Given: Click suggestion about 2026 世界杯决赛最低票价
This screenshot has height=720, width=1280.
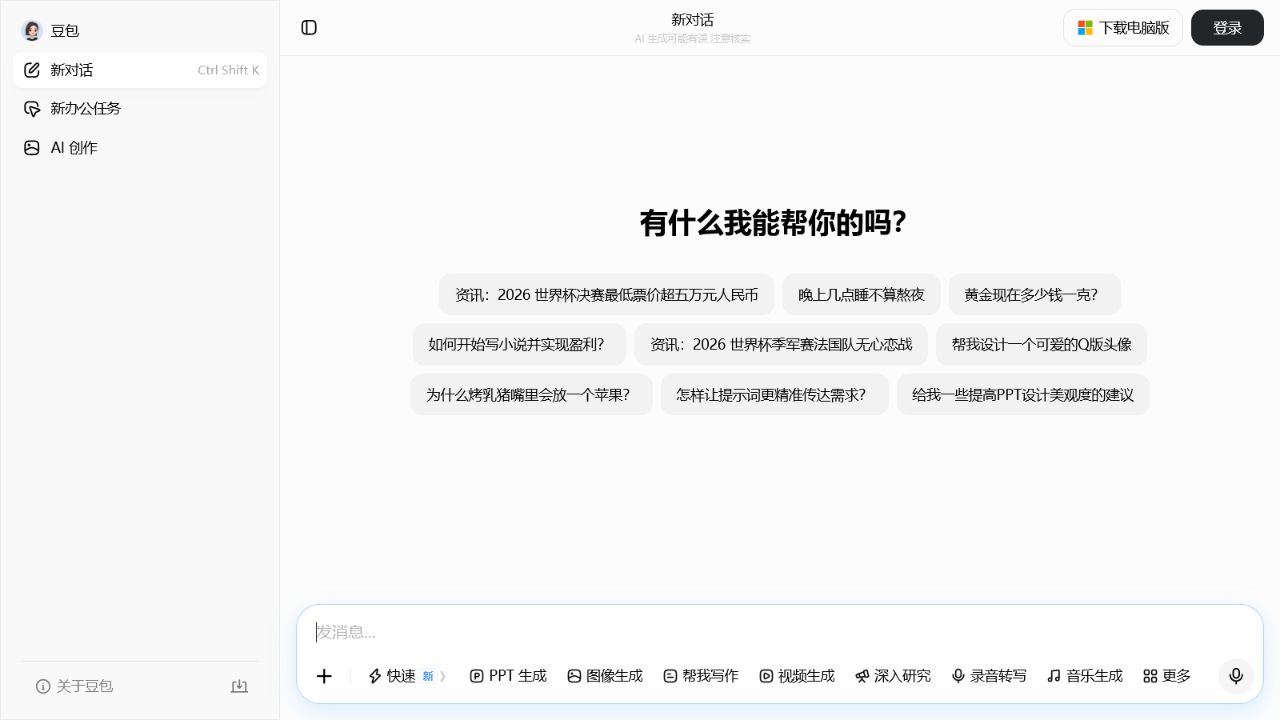Looking at the screenshot, I should 607,294.
